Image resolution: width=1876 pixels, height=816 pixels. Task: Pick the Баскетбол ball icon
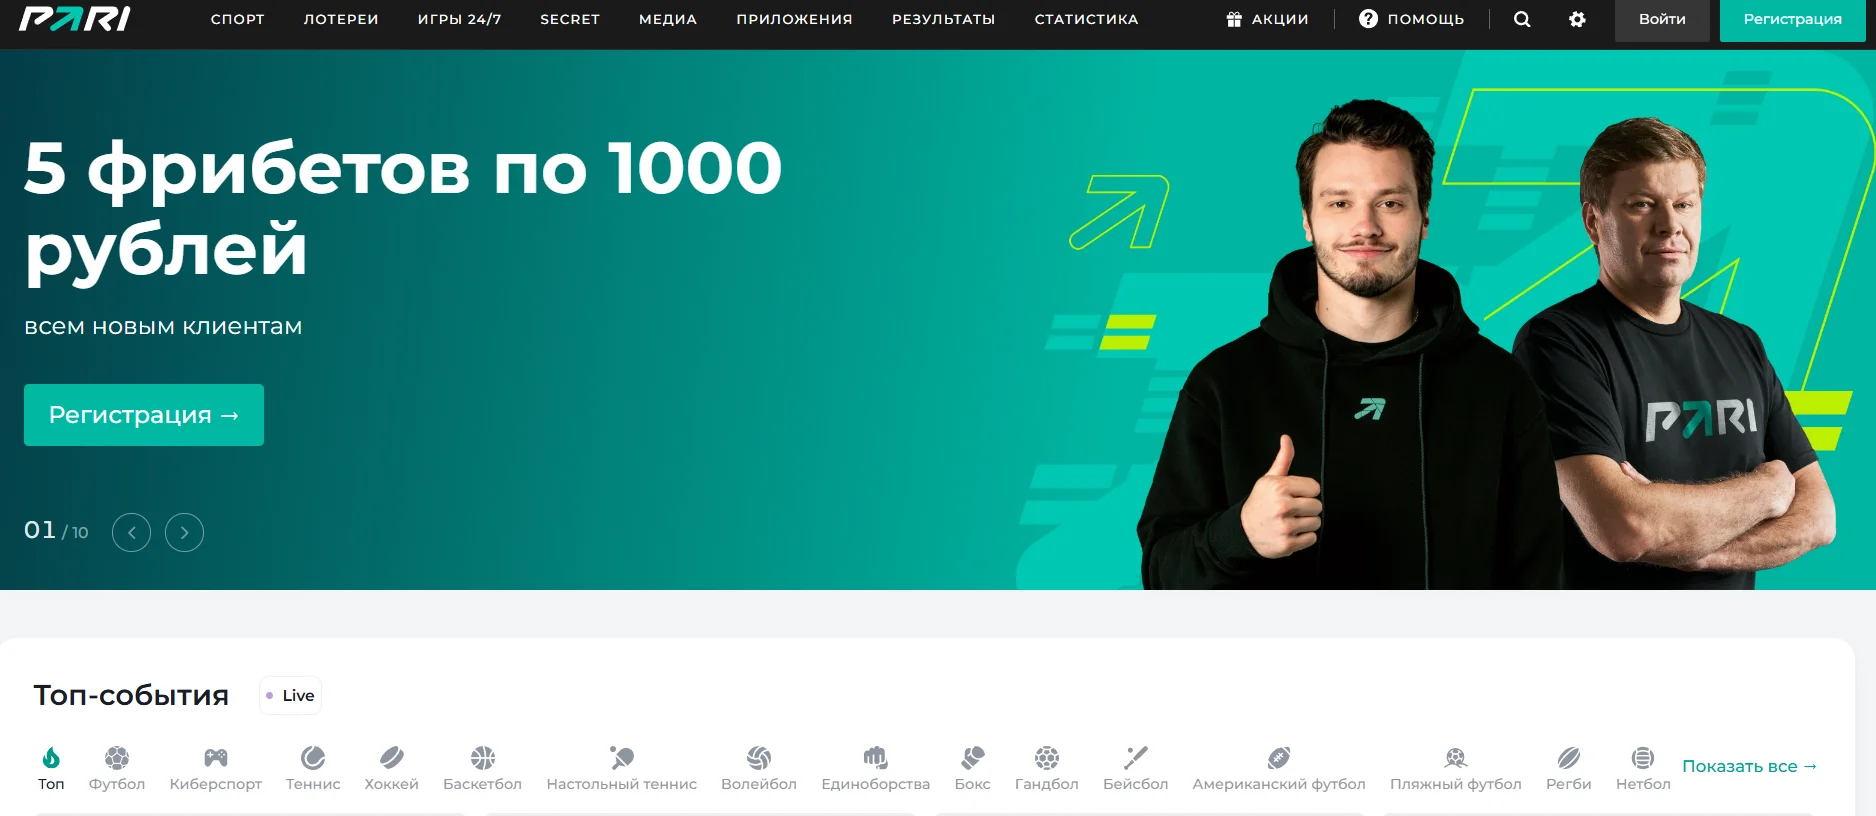tap(483, 757)
